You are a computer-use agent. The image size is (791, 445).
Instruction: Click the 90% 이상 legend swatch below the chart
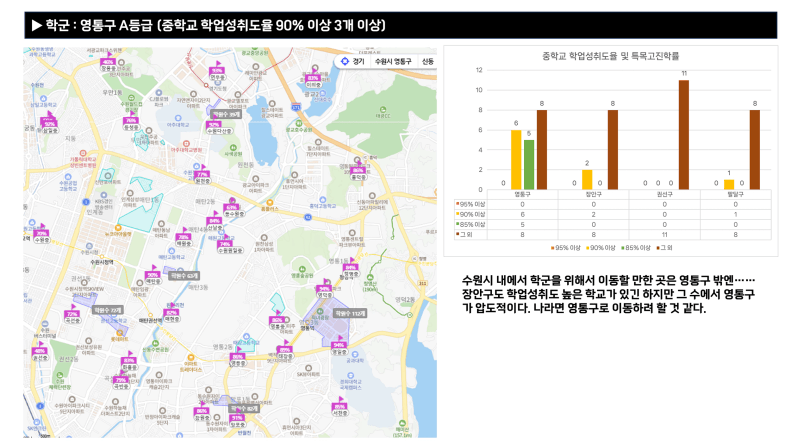coord(587,248)
